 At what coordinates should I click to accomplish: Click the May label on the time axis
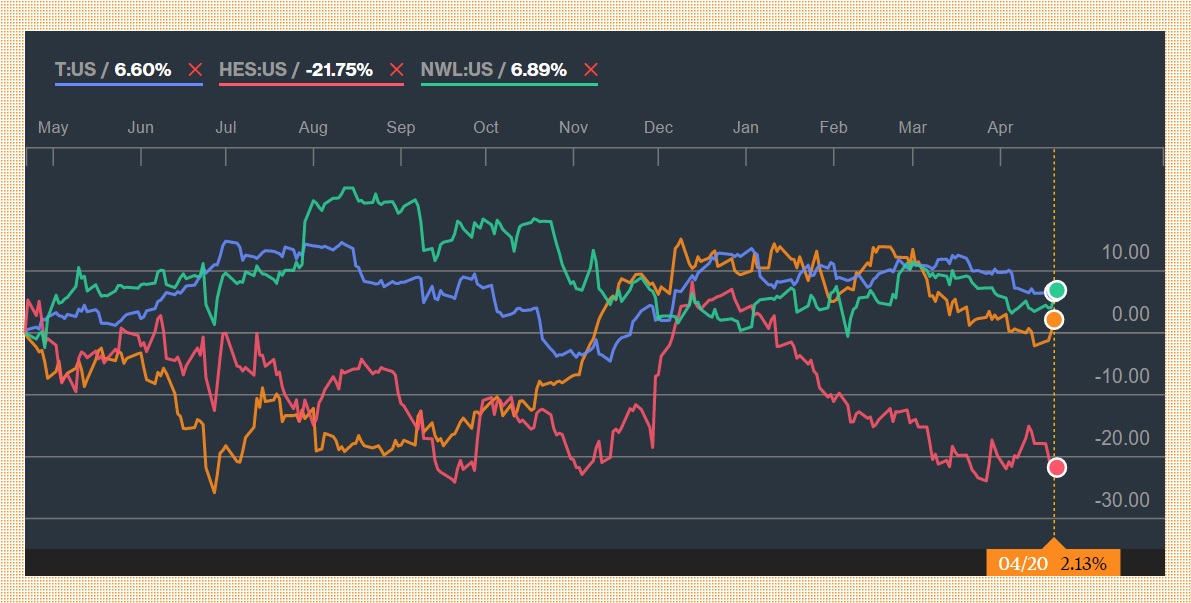click(53, 128)
